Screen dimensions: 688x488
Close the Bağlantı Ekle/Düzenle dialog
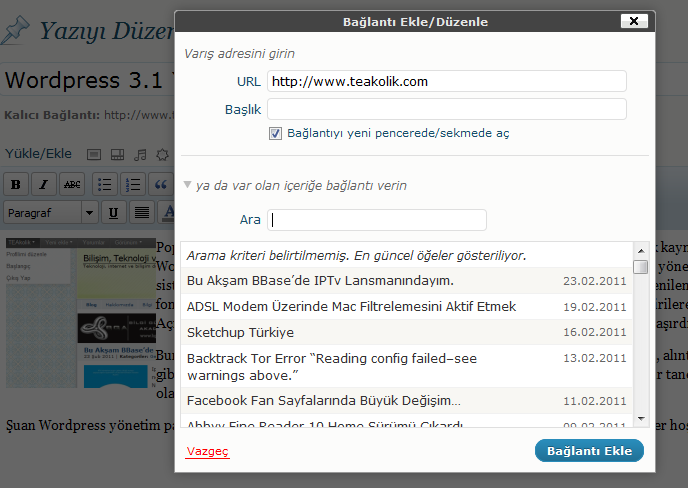(634, 21)
